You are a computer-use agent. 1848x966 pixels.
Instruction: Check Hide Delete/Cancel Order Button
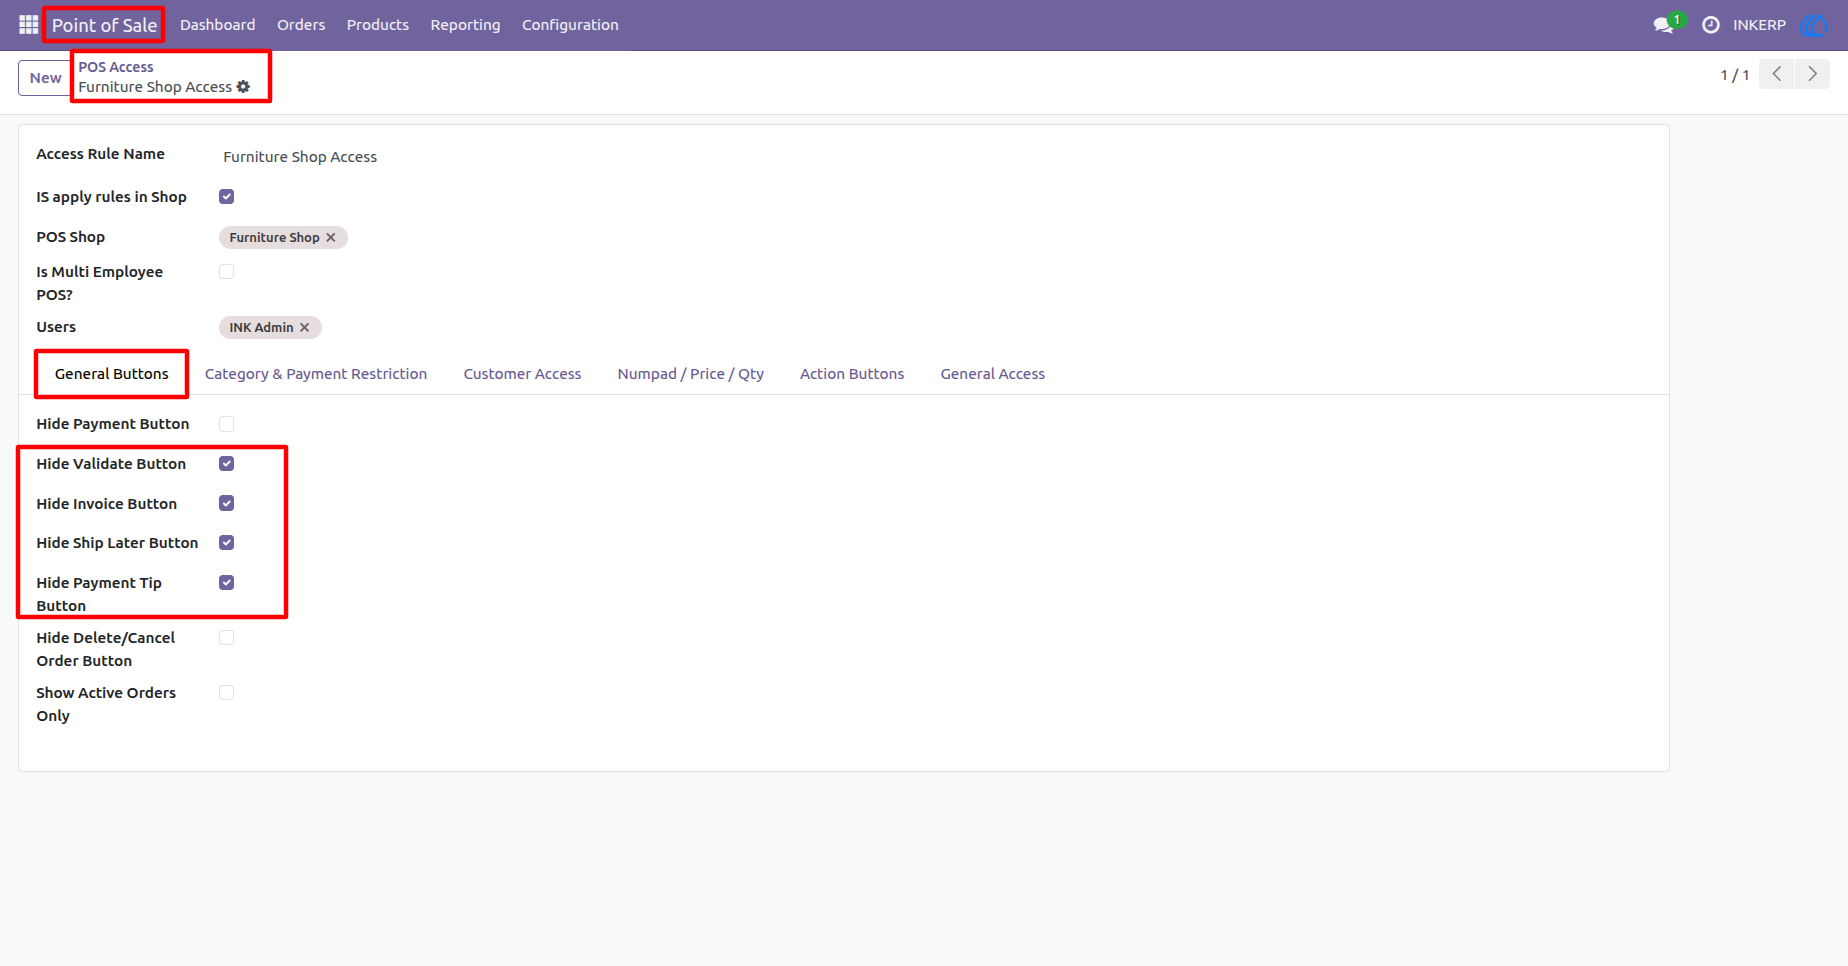click(x=227, y=638)
